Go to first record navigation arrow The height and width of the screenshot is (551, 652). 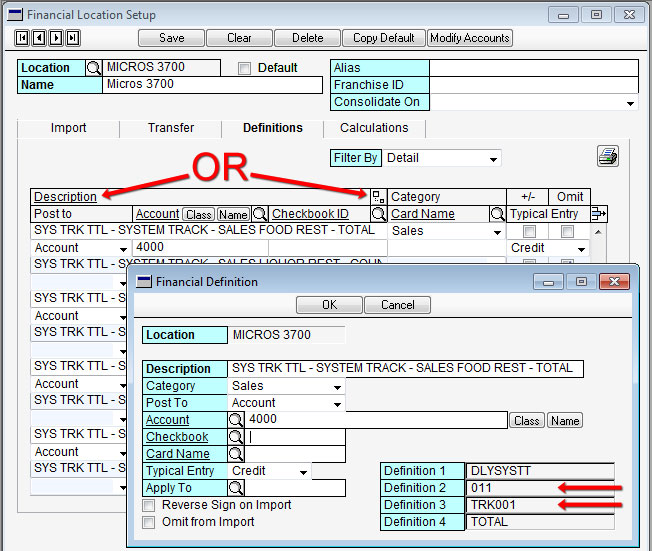click(x=22, y=38)
